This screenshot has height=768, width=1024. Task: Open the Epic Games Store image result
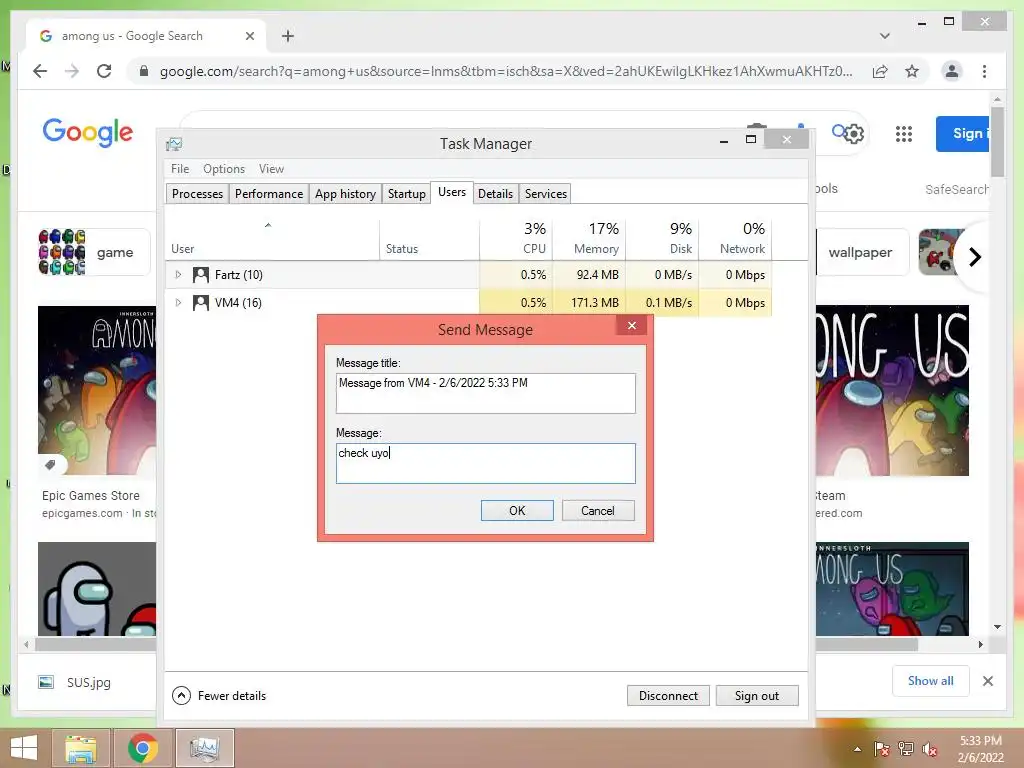tap(97, 390)
